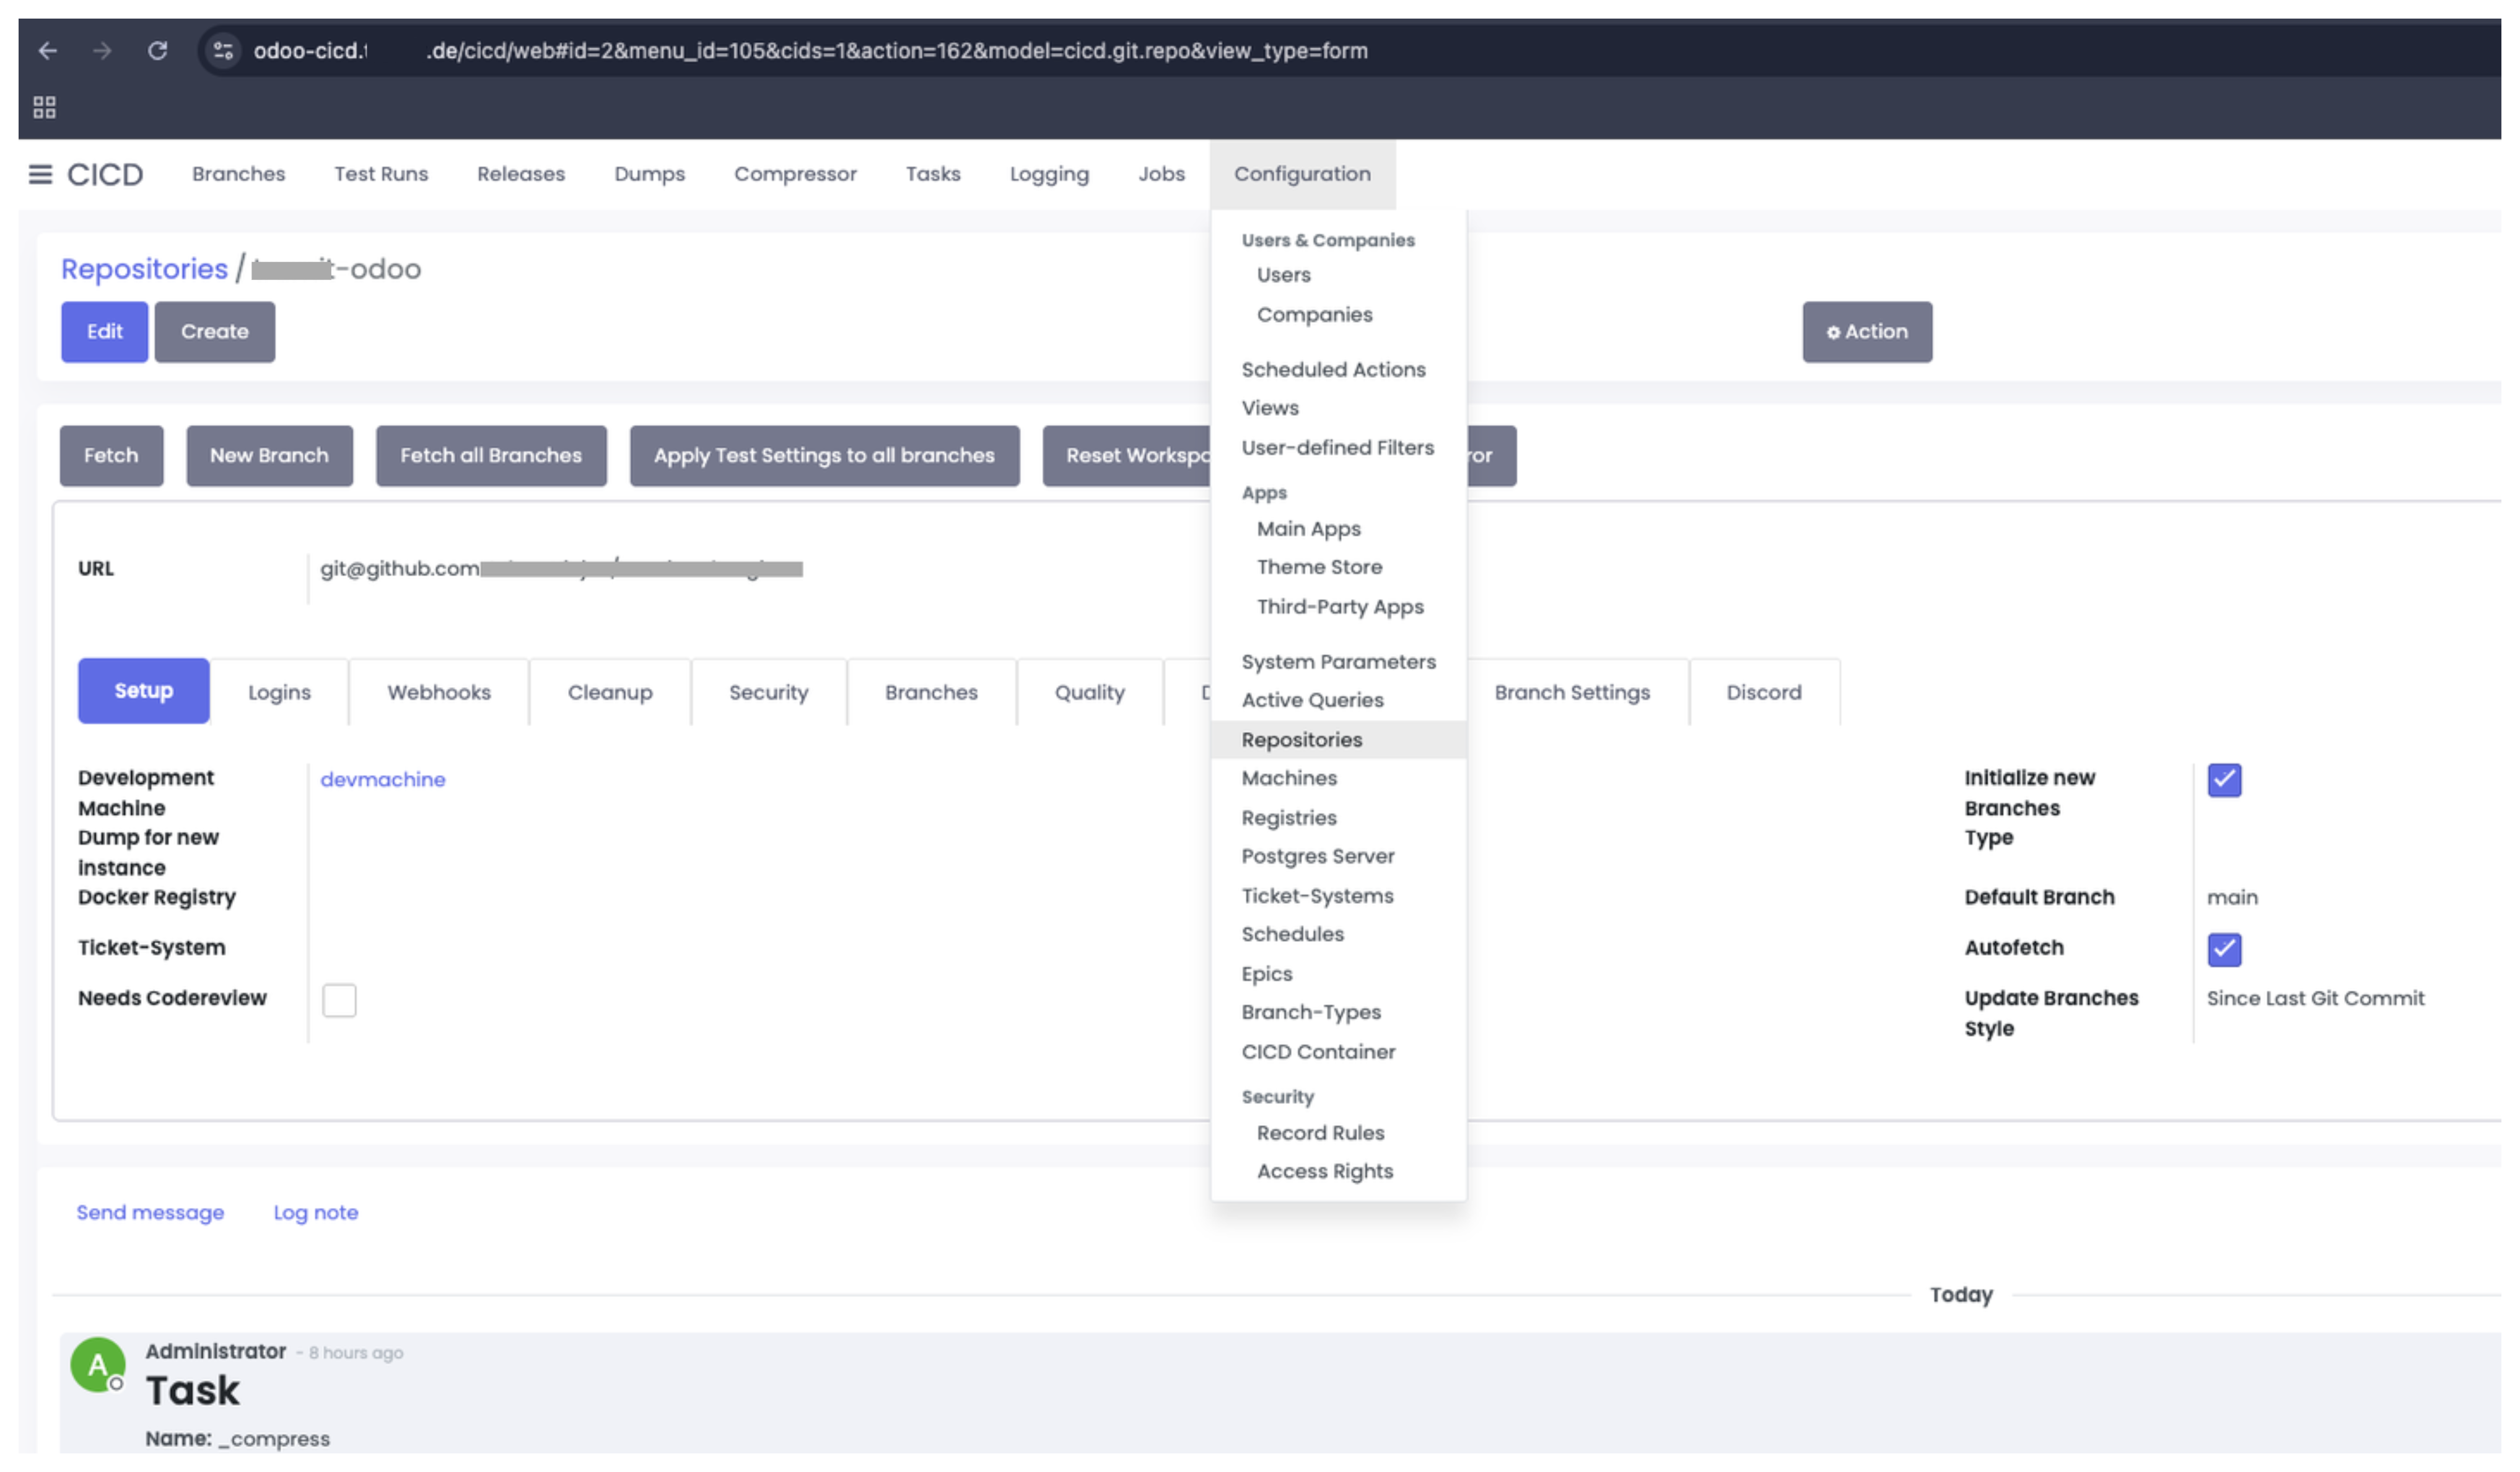Reload the page
2520x1472 pixels.
(158, 50)
